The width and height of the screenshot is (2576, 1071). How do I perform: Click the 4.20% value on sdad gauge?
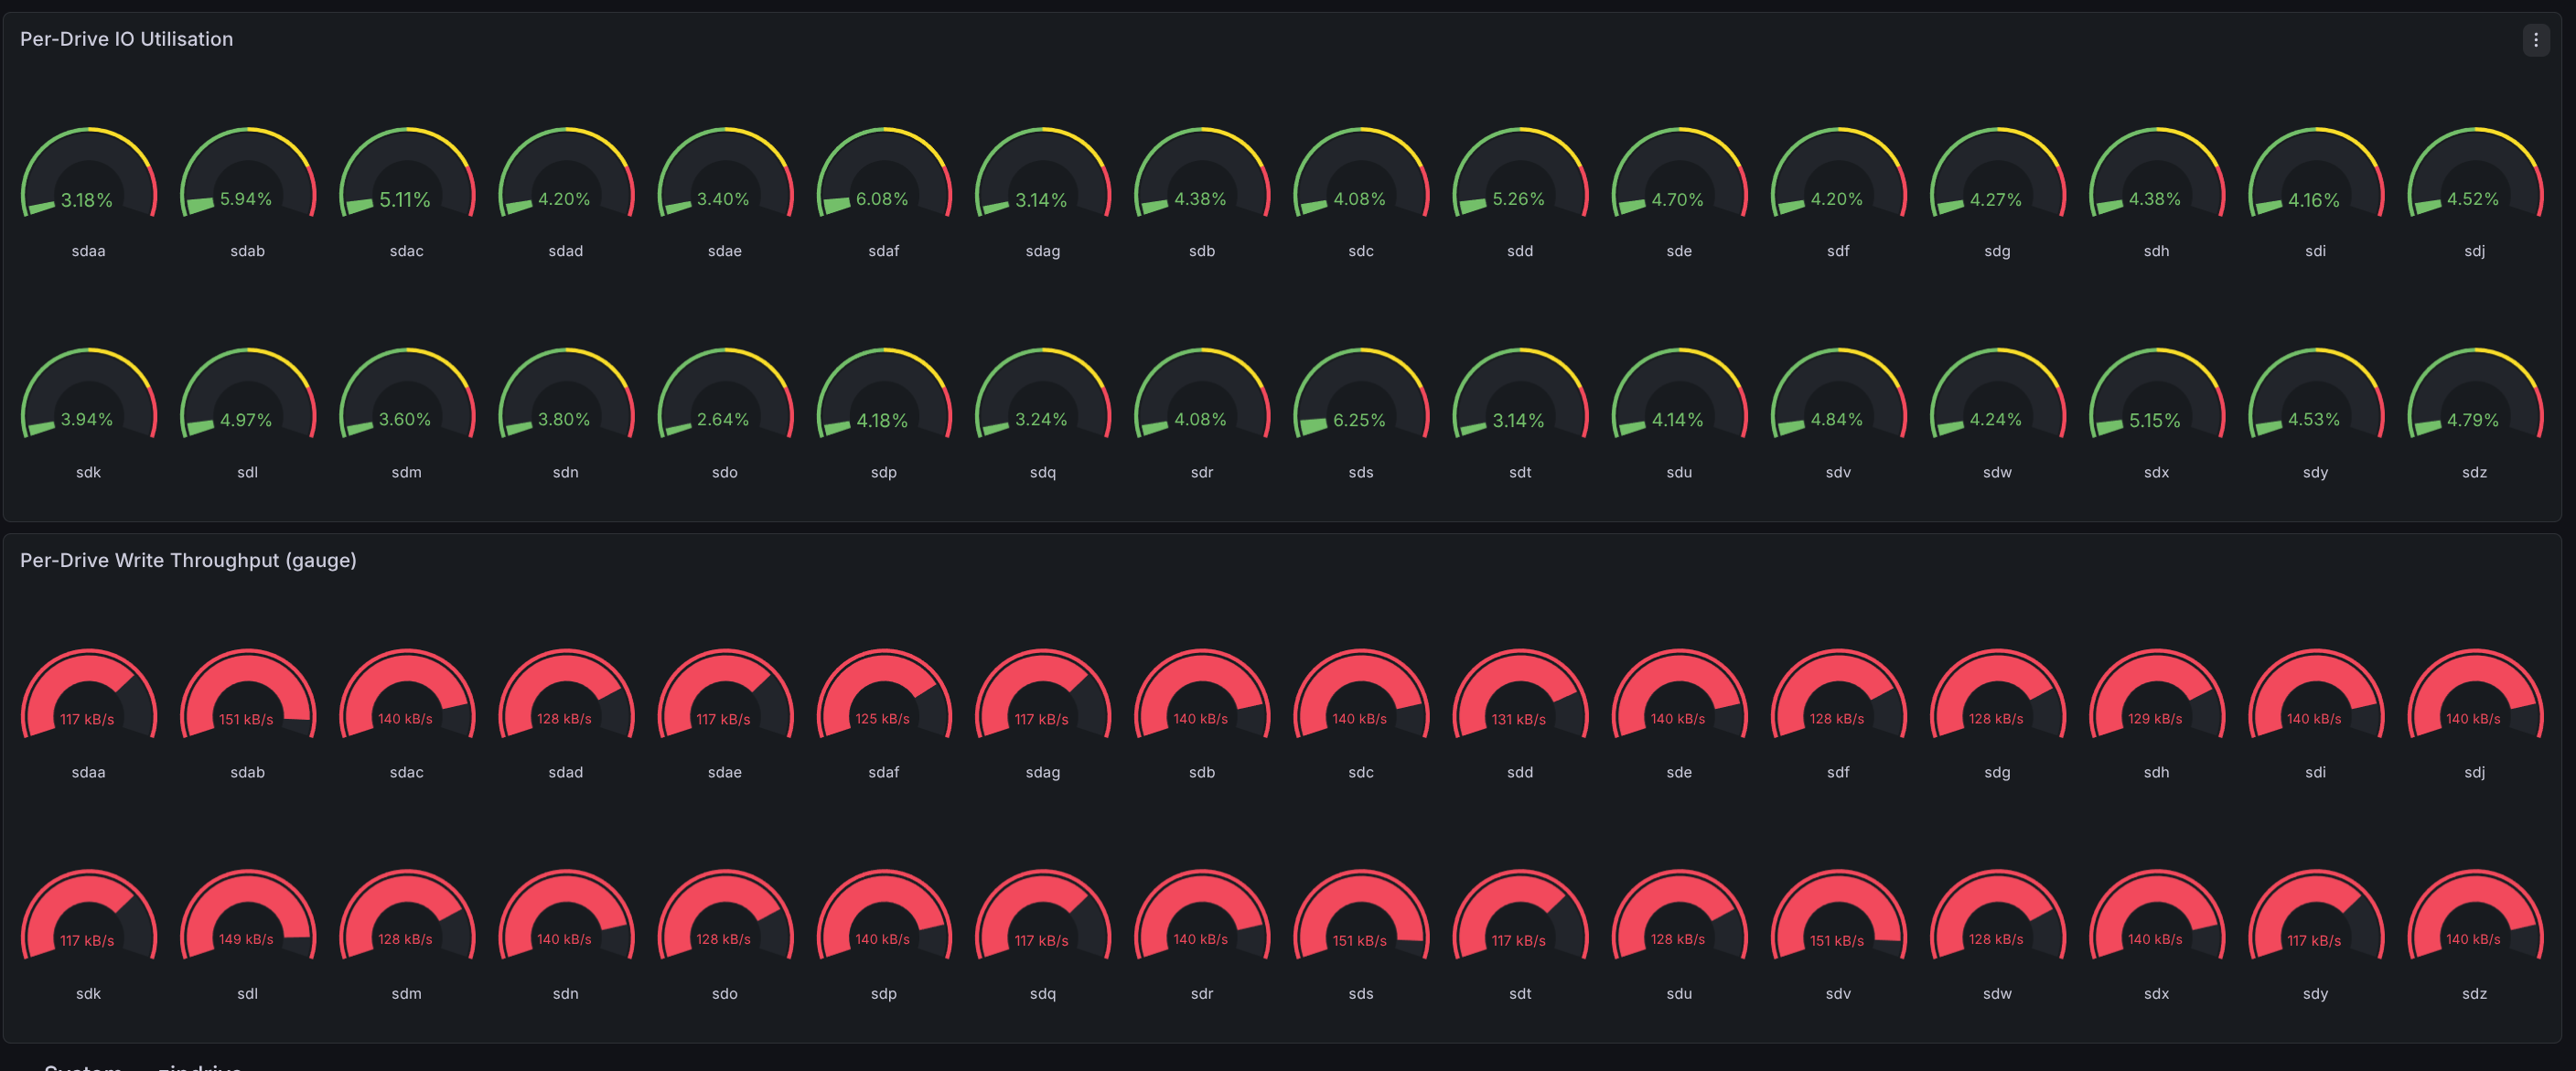564,199
